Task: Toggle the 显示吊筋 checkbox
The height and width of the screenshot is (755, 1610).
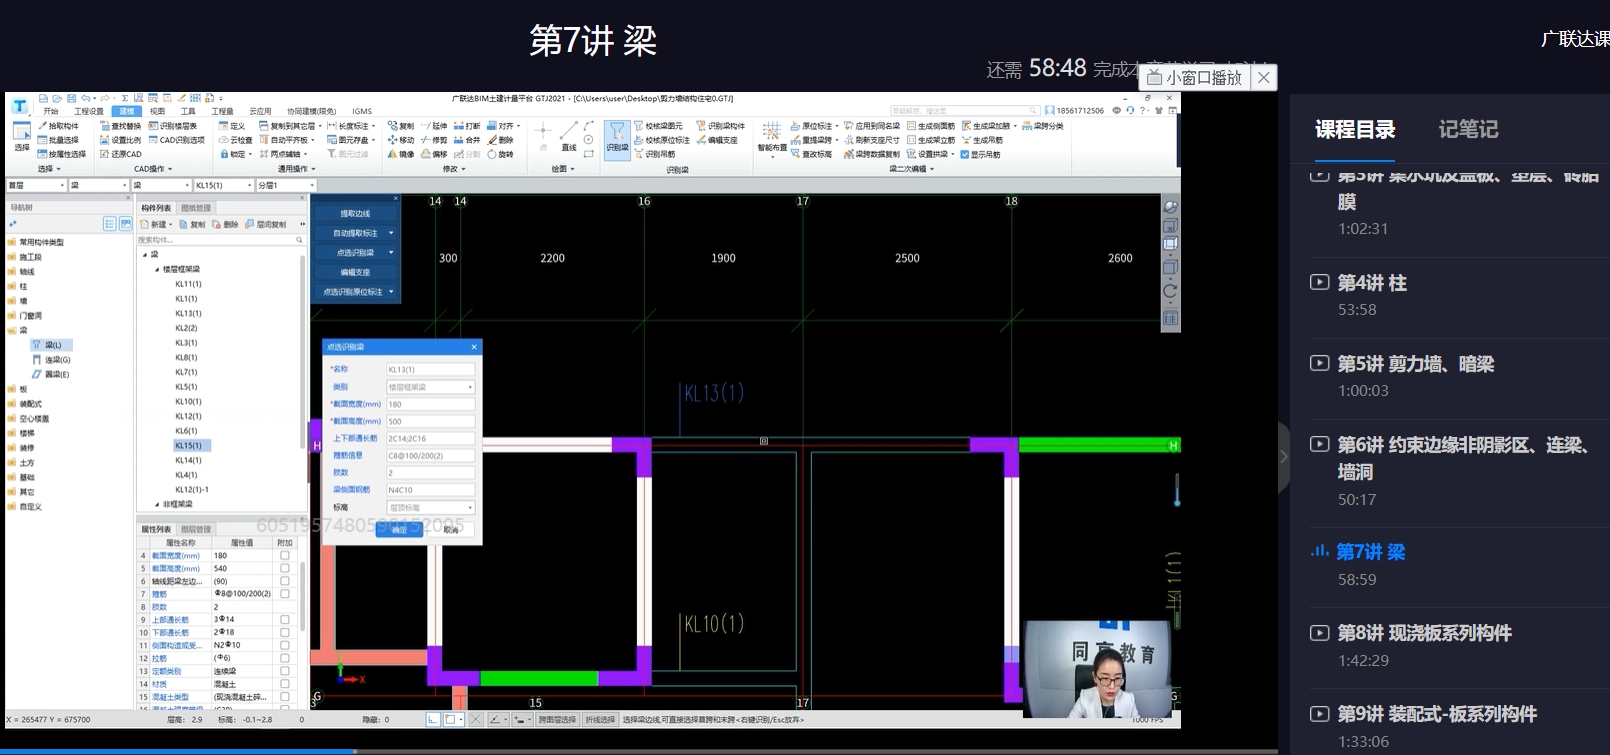Action: (965, 154)
